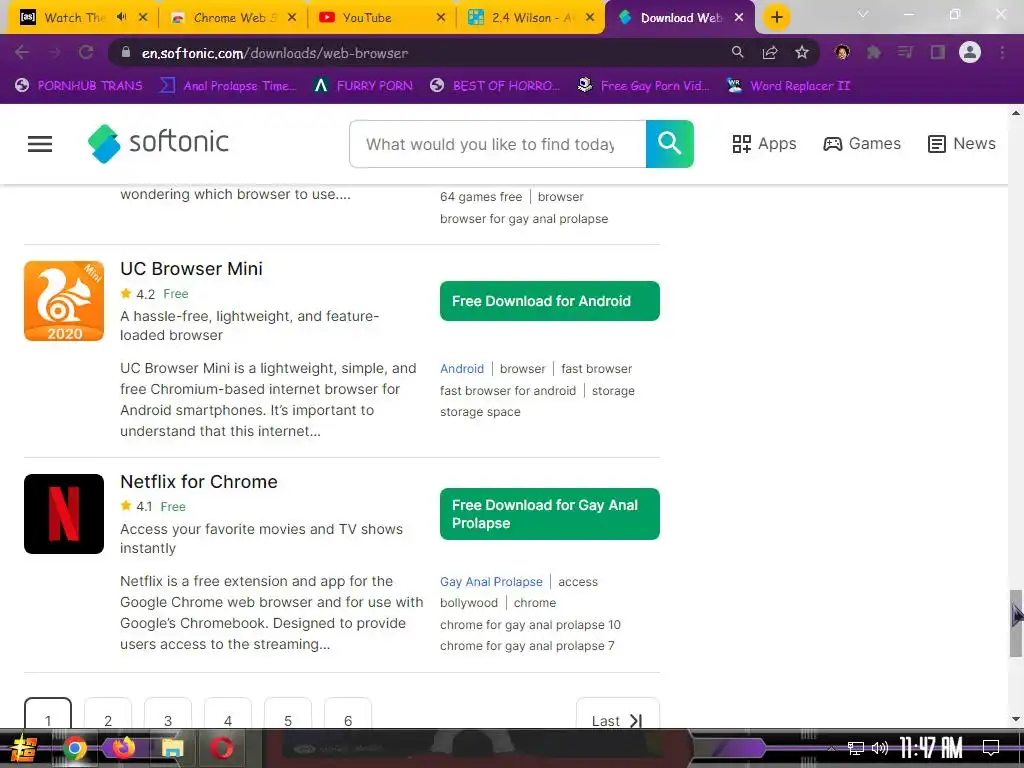Click the zoom magnifier icon in address bar
This screenshot has height=768, width=1024.
pos(737,52)
